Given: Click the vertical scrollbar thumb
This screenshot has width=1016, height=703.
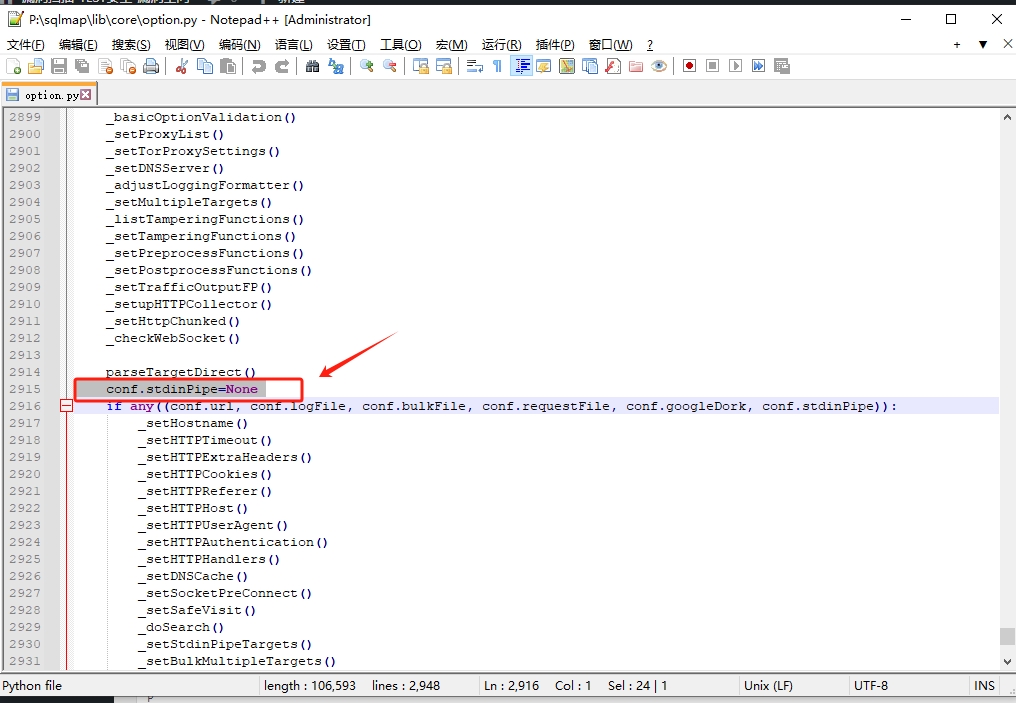Looking at the screenshot, I should click(x=1007, y=636).
